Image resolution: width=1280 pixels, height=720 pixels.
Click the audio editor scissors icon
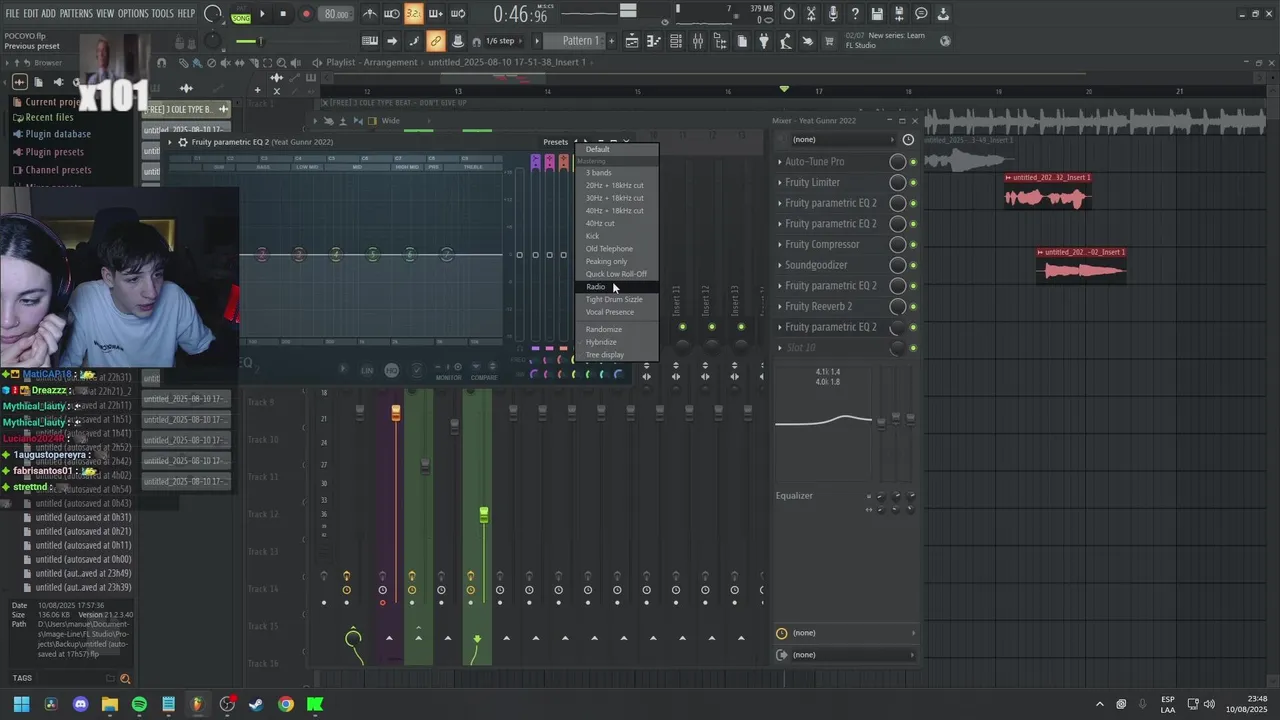811,14
